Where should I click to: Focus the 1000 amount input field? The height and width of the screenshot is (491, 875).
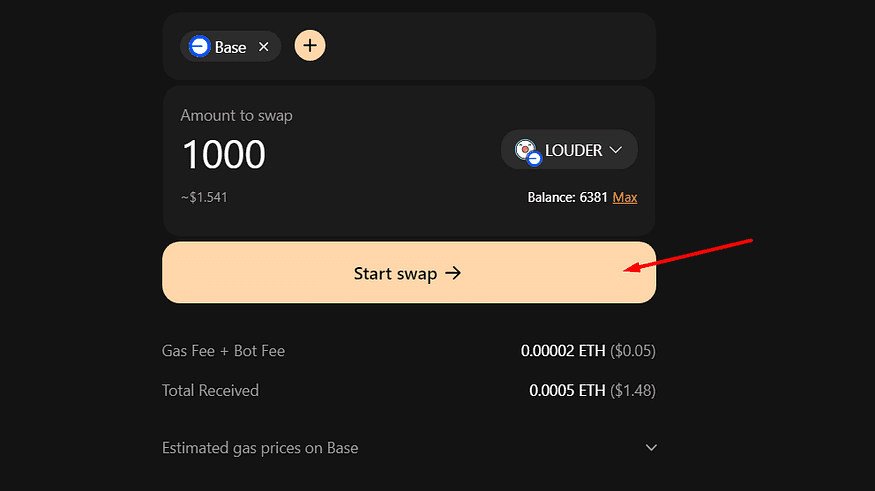point(224,155)
